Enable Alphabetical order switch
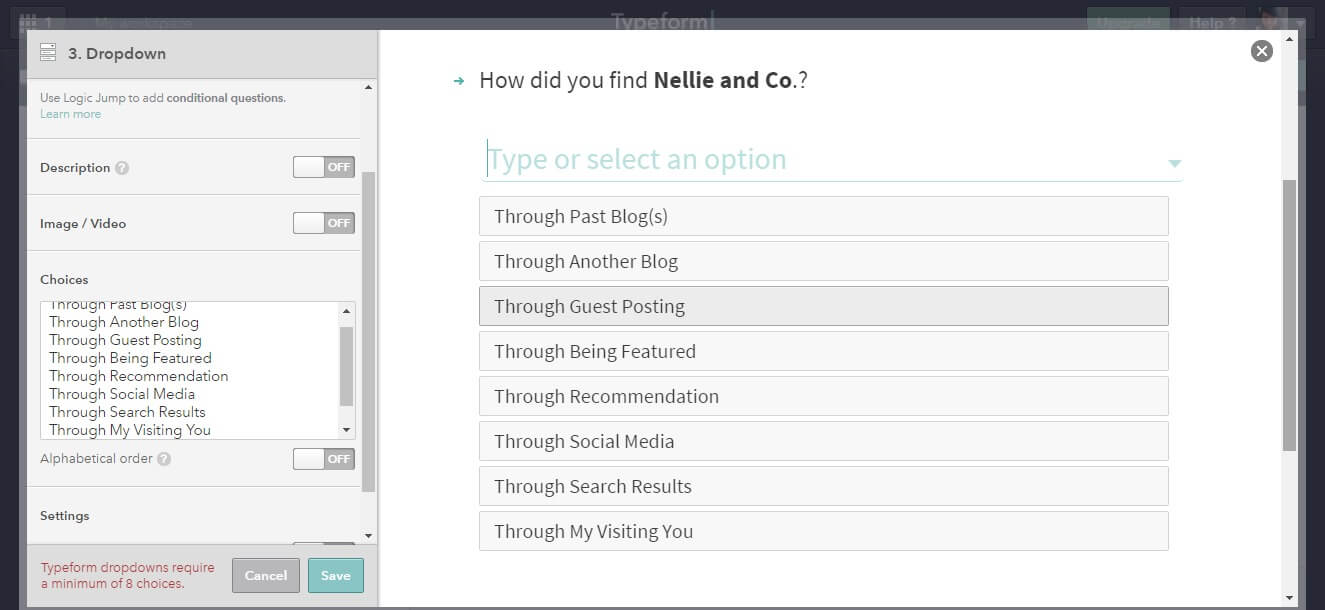1325x610 pixels. (324, 459)
